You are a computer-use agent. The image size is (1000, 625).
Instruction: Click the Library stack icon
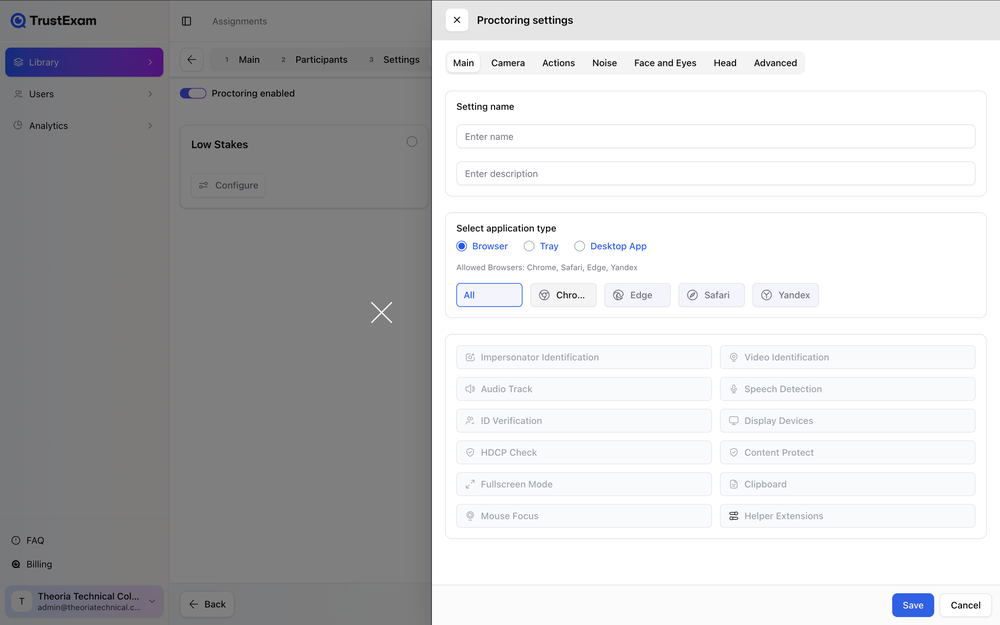(x=18, y=62)
